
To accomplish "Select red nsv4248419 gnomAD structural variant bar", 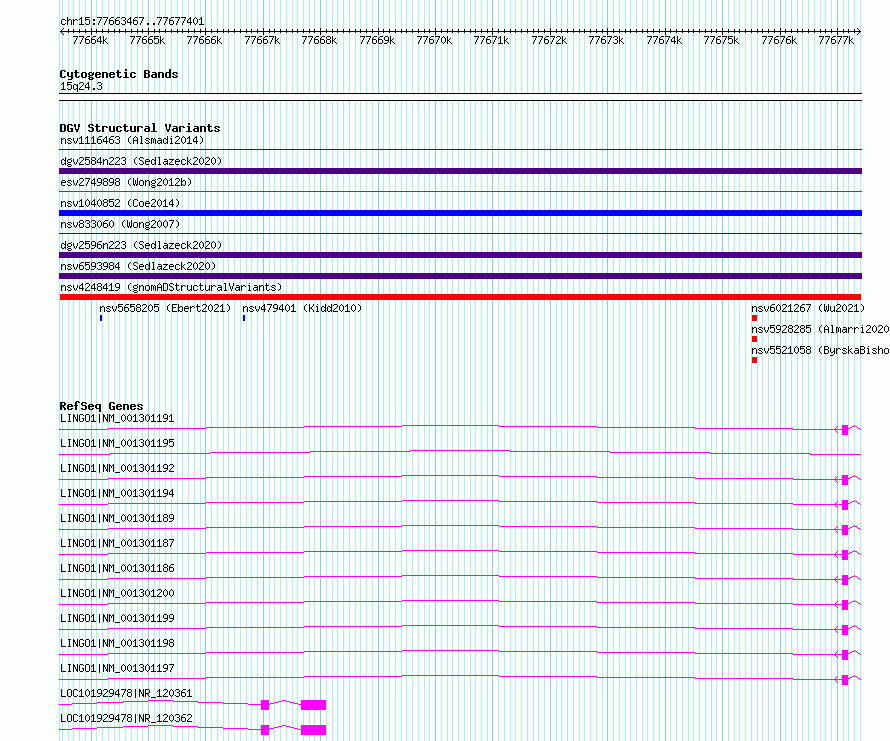I will 460,297.
